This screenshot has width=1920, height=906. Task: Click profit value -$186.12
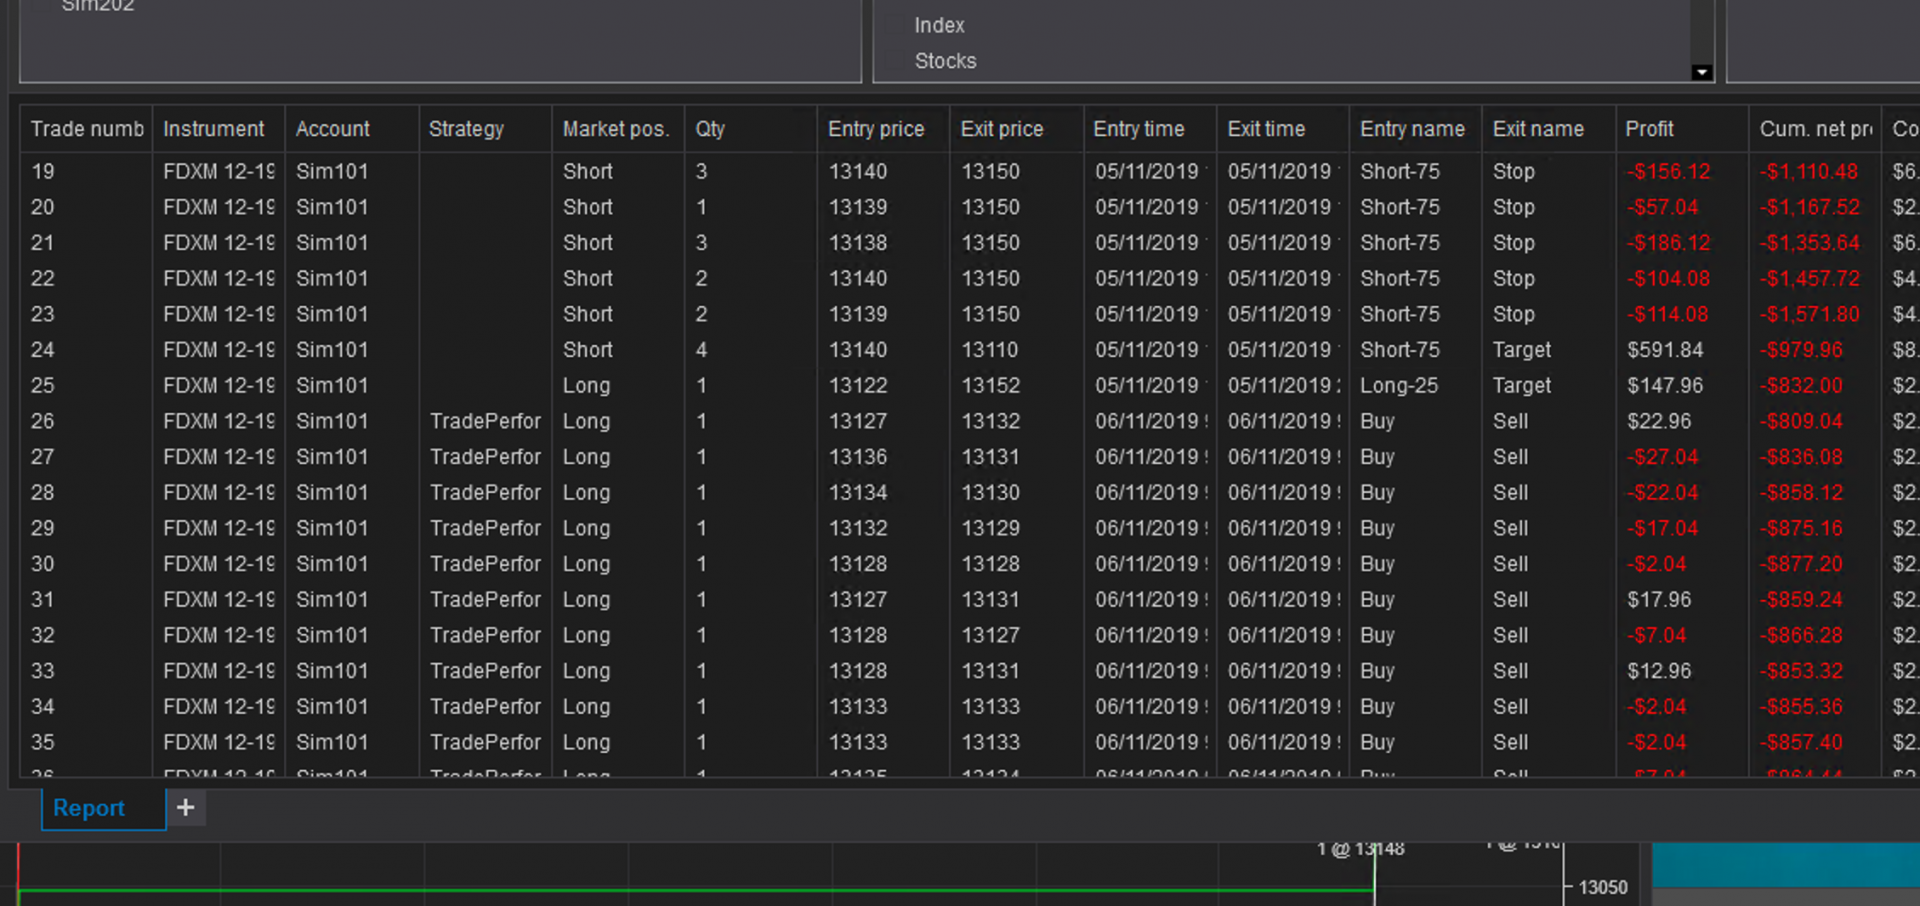pos(1669,243)
